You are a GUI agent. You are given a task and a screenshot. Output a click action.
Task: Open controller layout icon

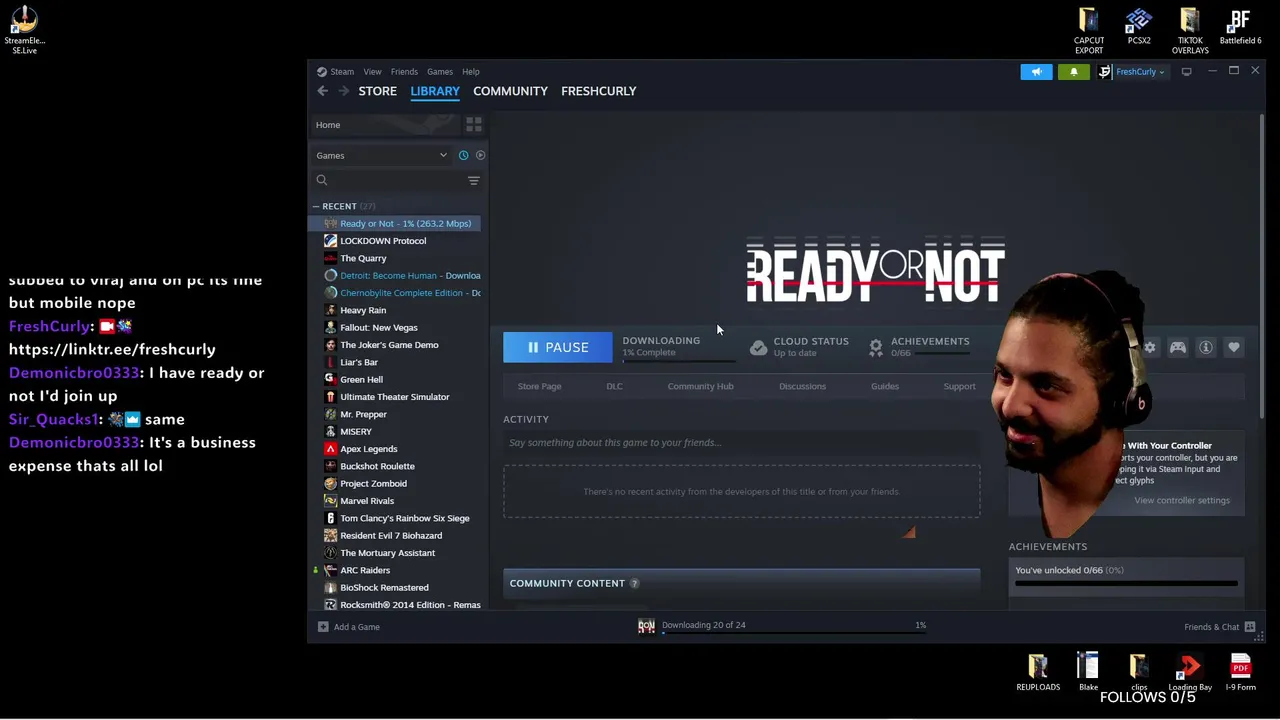click(x=1178, y=347)
